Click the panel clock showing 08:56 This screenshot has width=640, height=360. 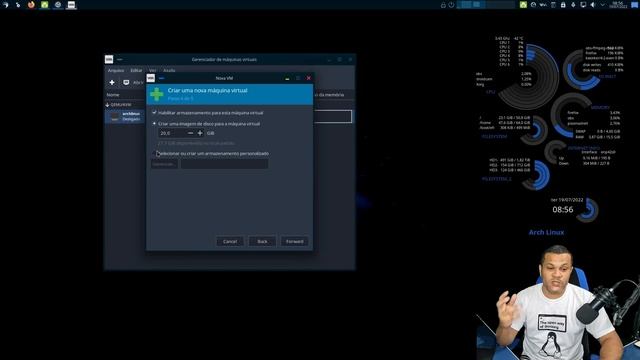pyautogui.click(x=618, y=5)
